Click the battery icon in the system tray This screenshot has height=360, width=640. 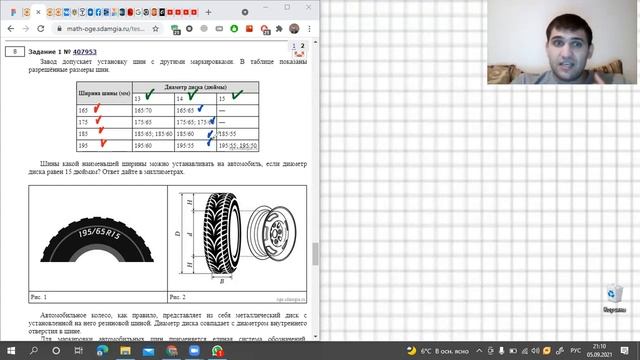tap(513, 351)
